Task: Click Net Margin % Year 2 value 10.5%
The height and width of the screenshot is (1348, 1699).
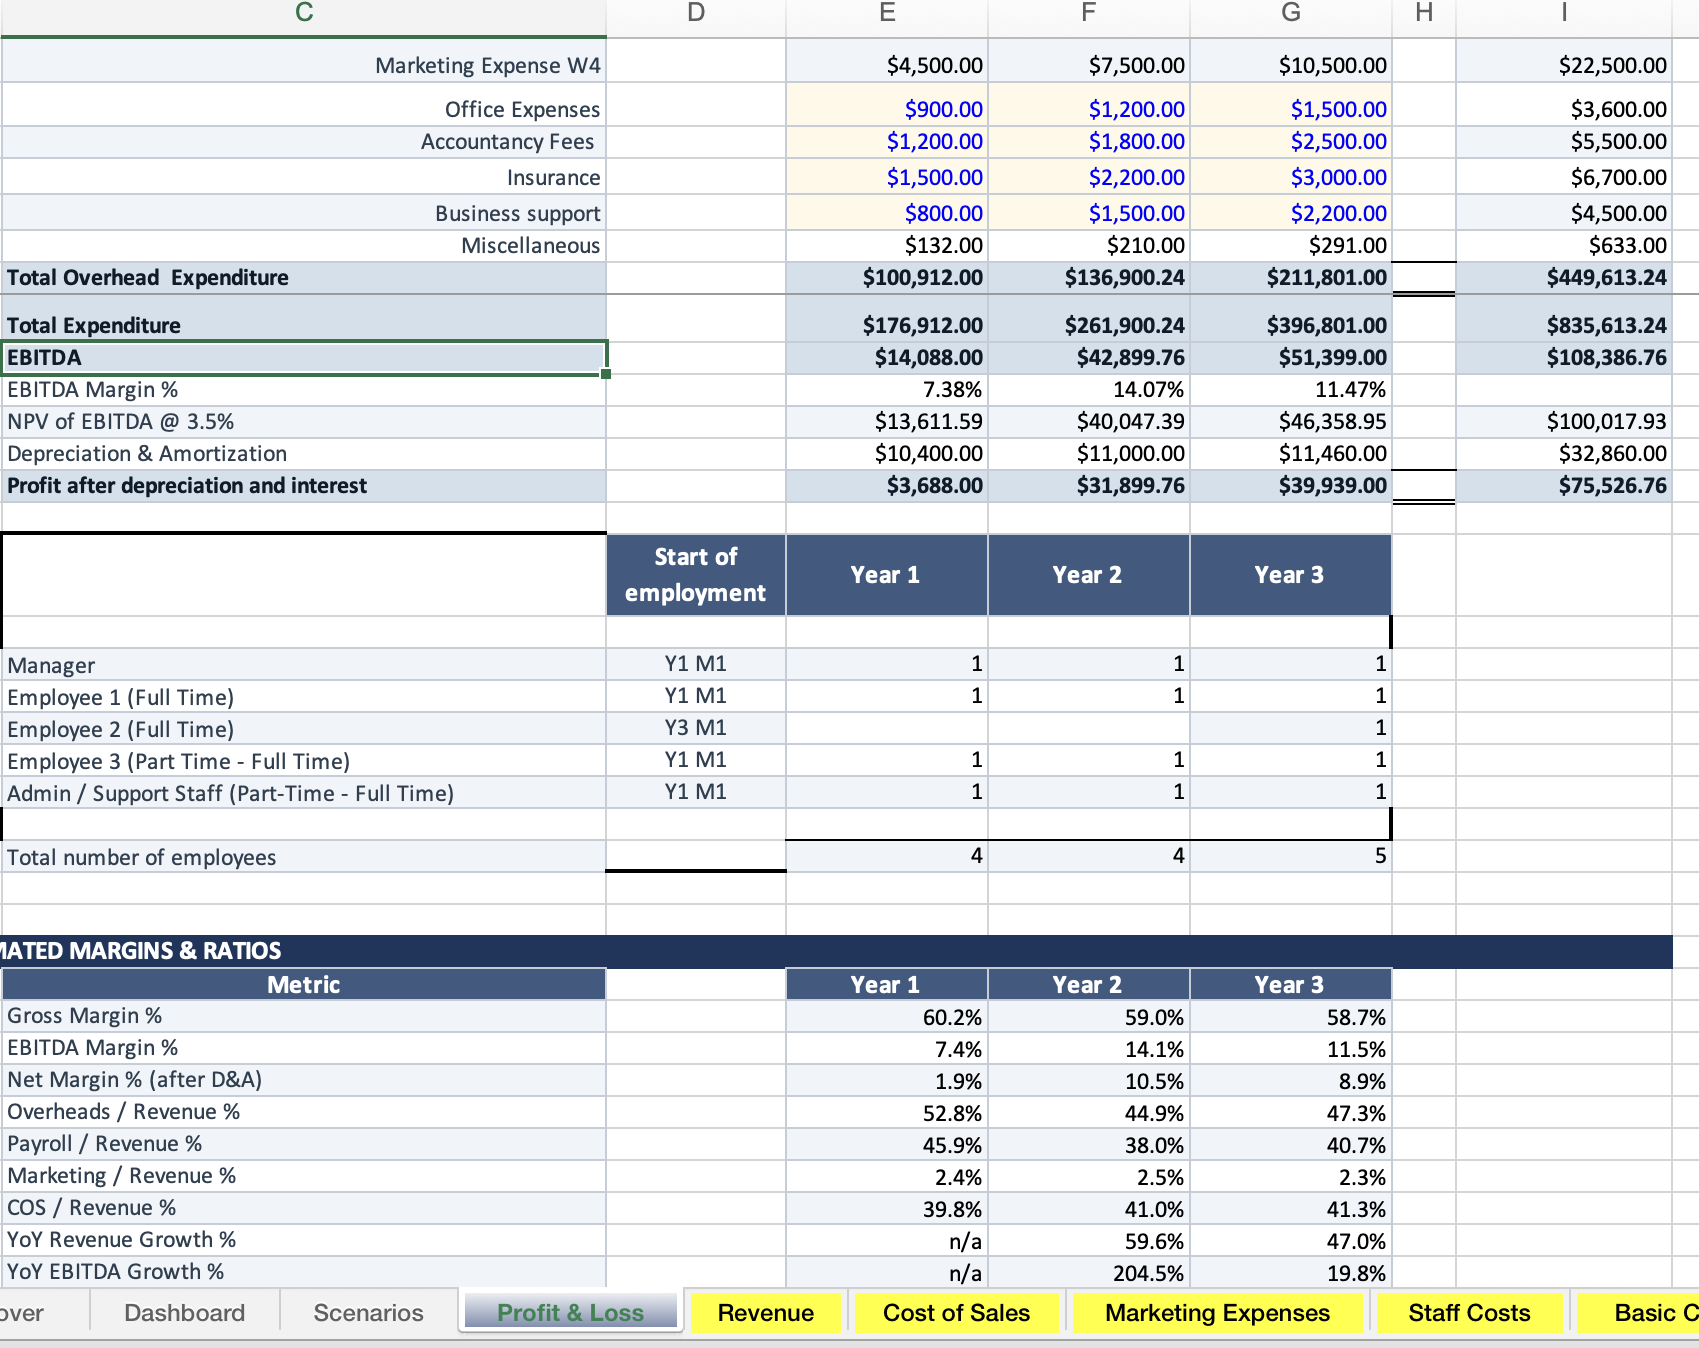Action: coord(1089,1081)
